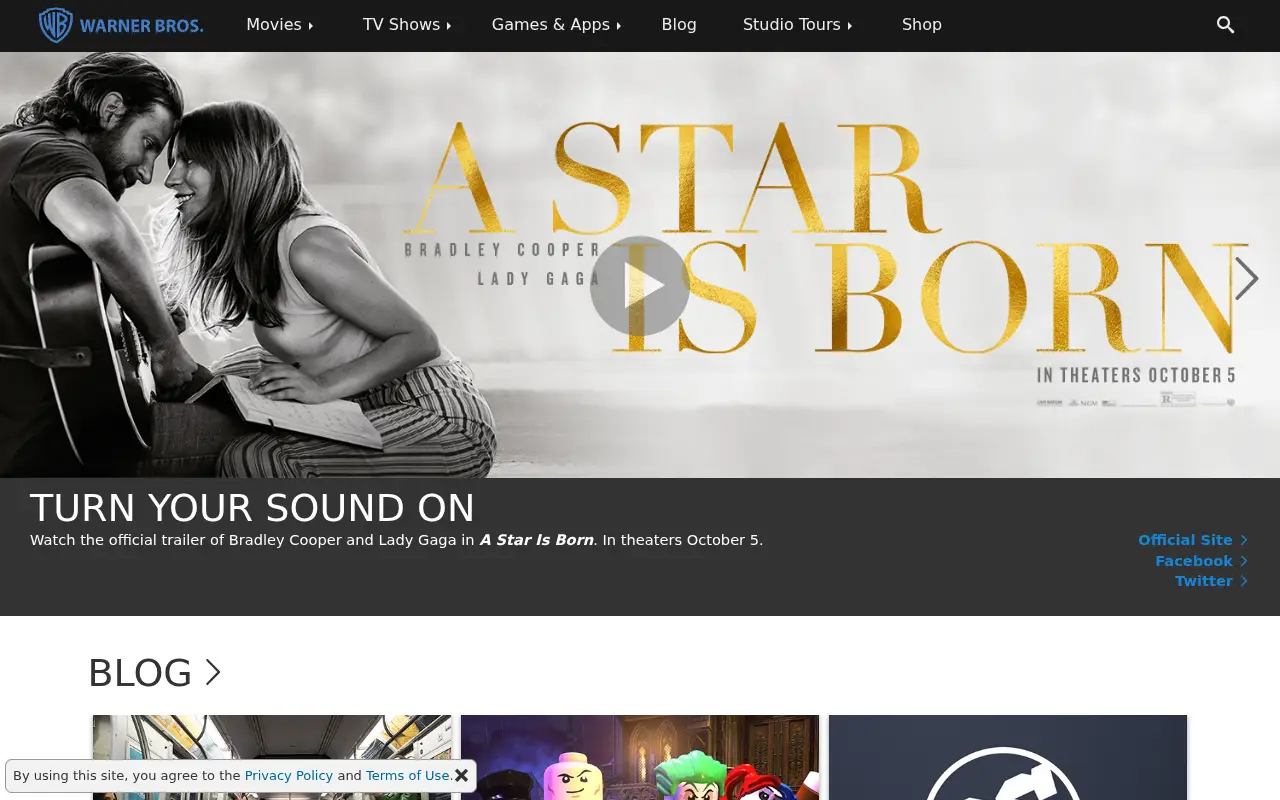Screen dimensions: 1280x800
Task: Open the LEGO villains blog thumbnail
Action: click(x=640, y=757)
